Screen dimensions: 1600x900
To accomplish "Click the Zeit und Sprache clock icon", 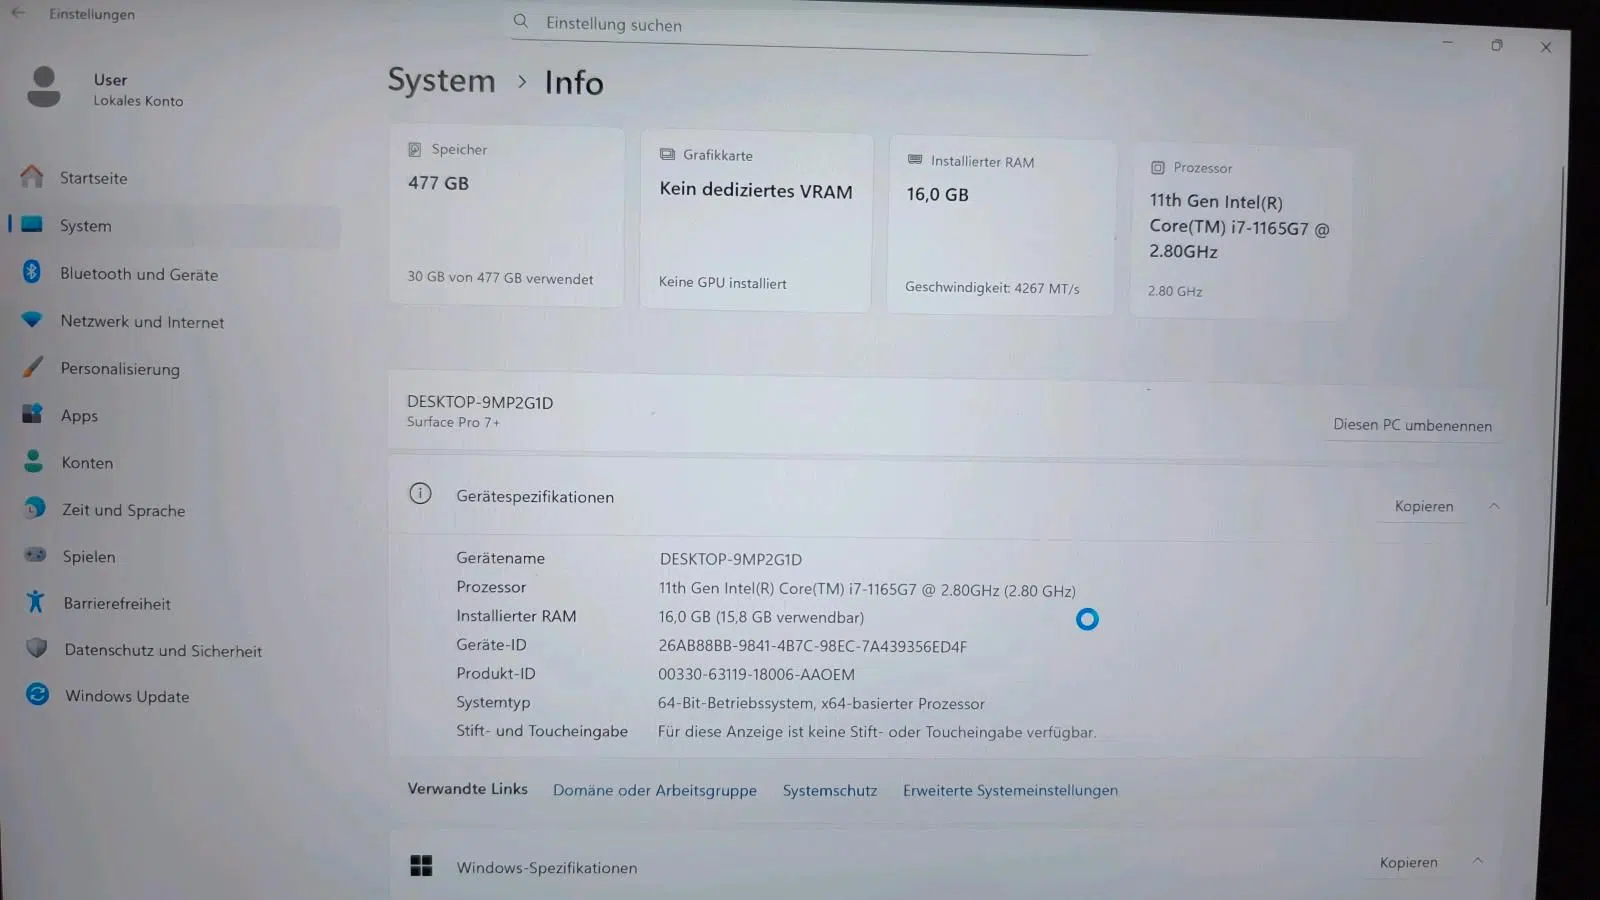I will pyautogui.click(x=35, y=508).
